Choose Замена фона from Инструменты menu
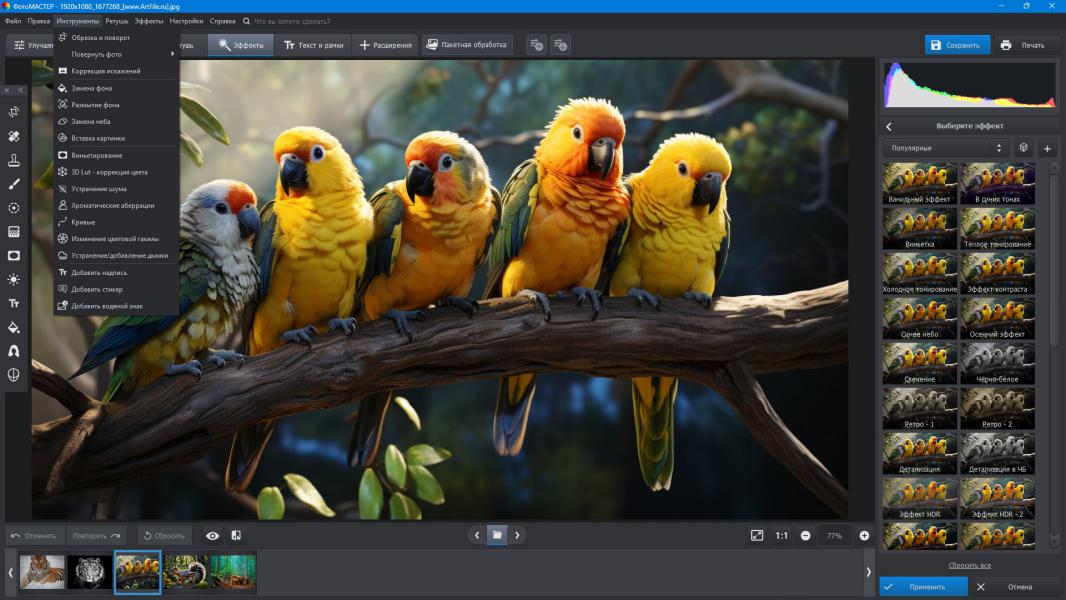Screen dimensions: 1066x600 pyautogui.click(x=116, y=88)
